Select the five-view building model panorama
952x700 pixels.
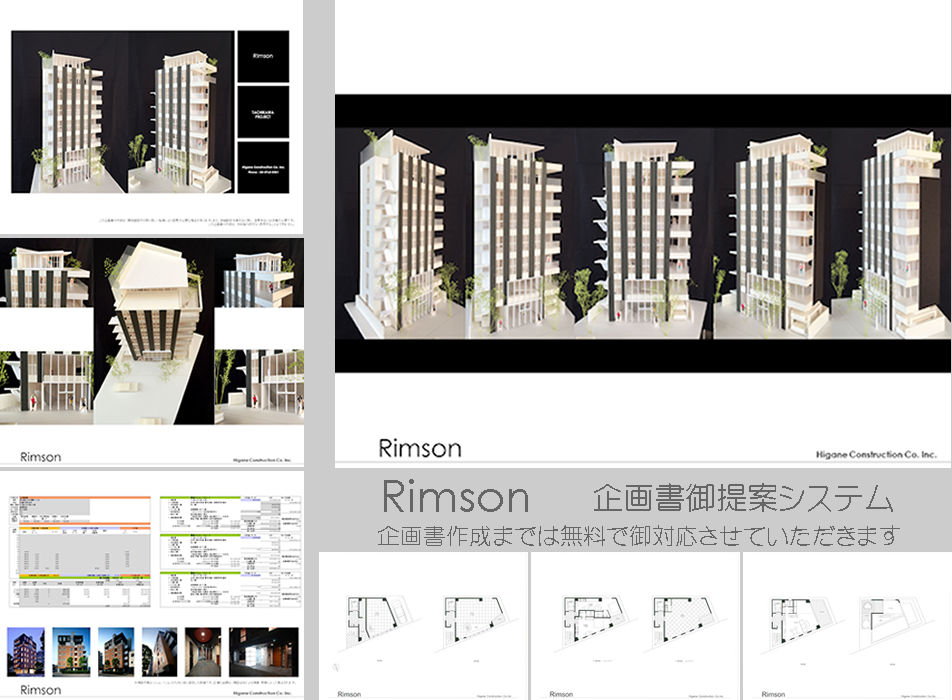coord(643,234)
